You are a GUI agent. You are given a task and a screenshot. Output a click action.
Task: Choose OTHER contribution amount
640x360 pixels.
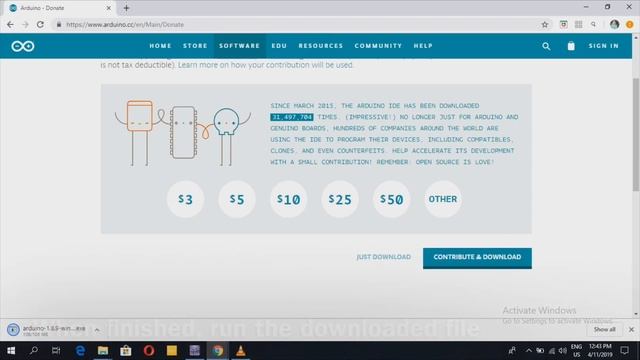(x=443, y=199)
